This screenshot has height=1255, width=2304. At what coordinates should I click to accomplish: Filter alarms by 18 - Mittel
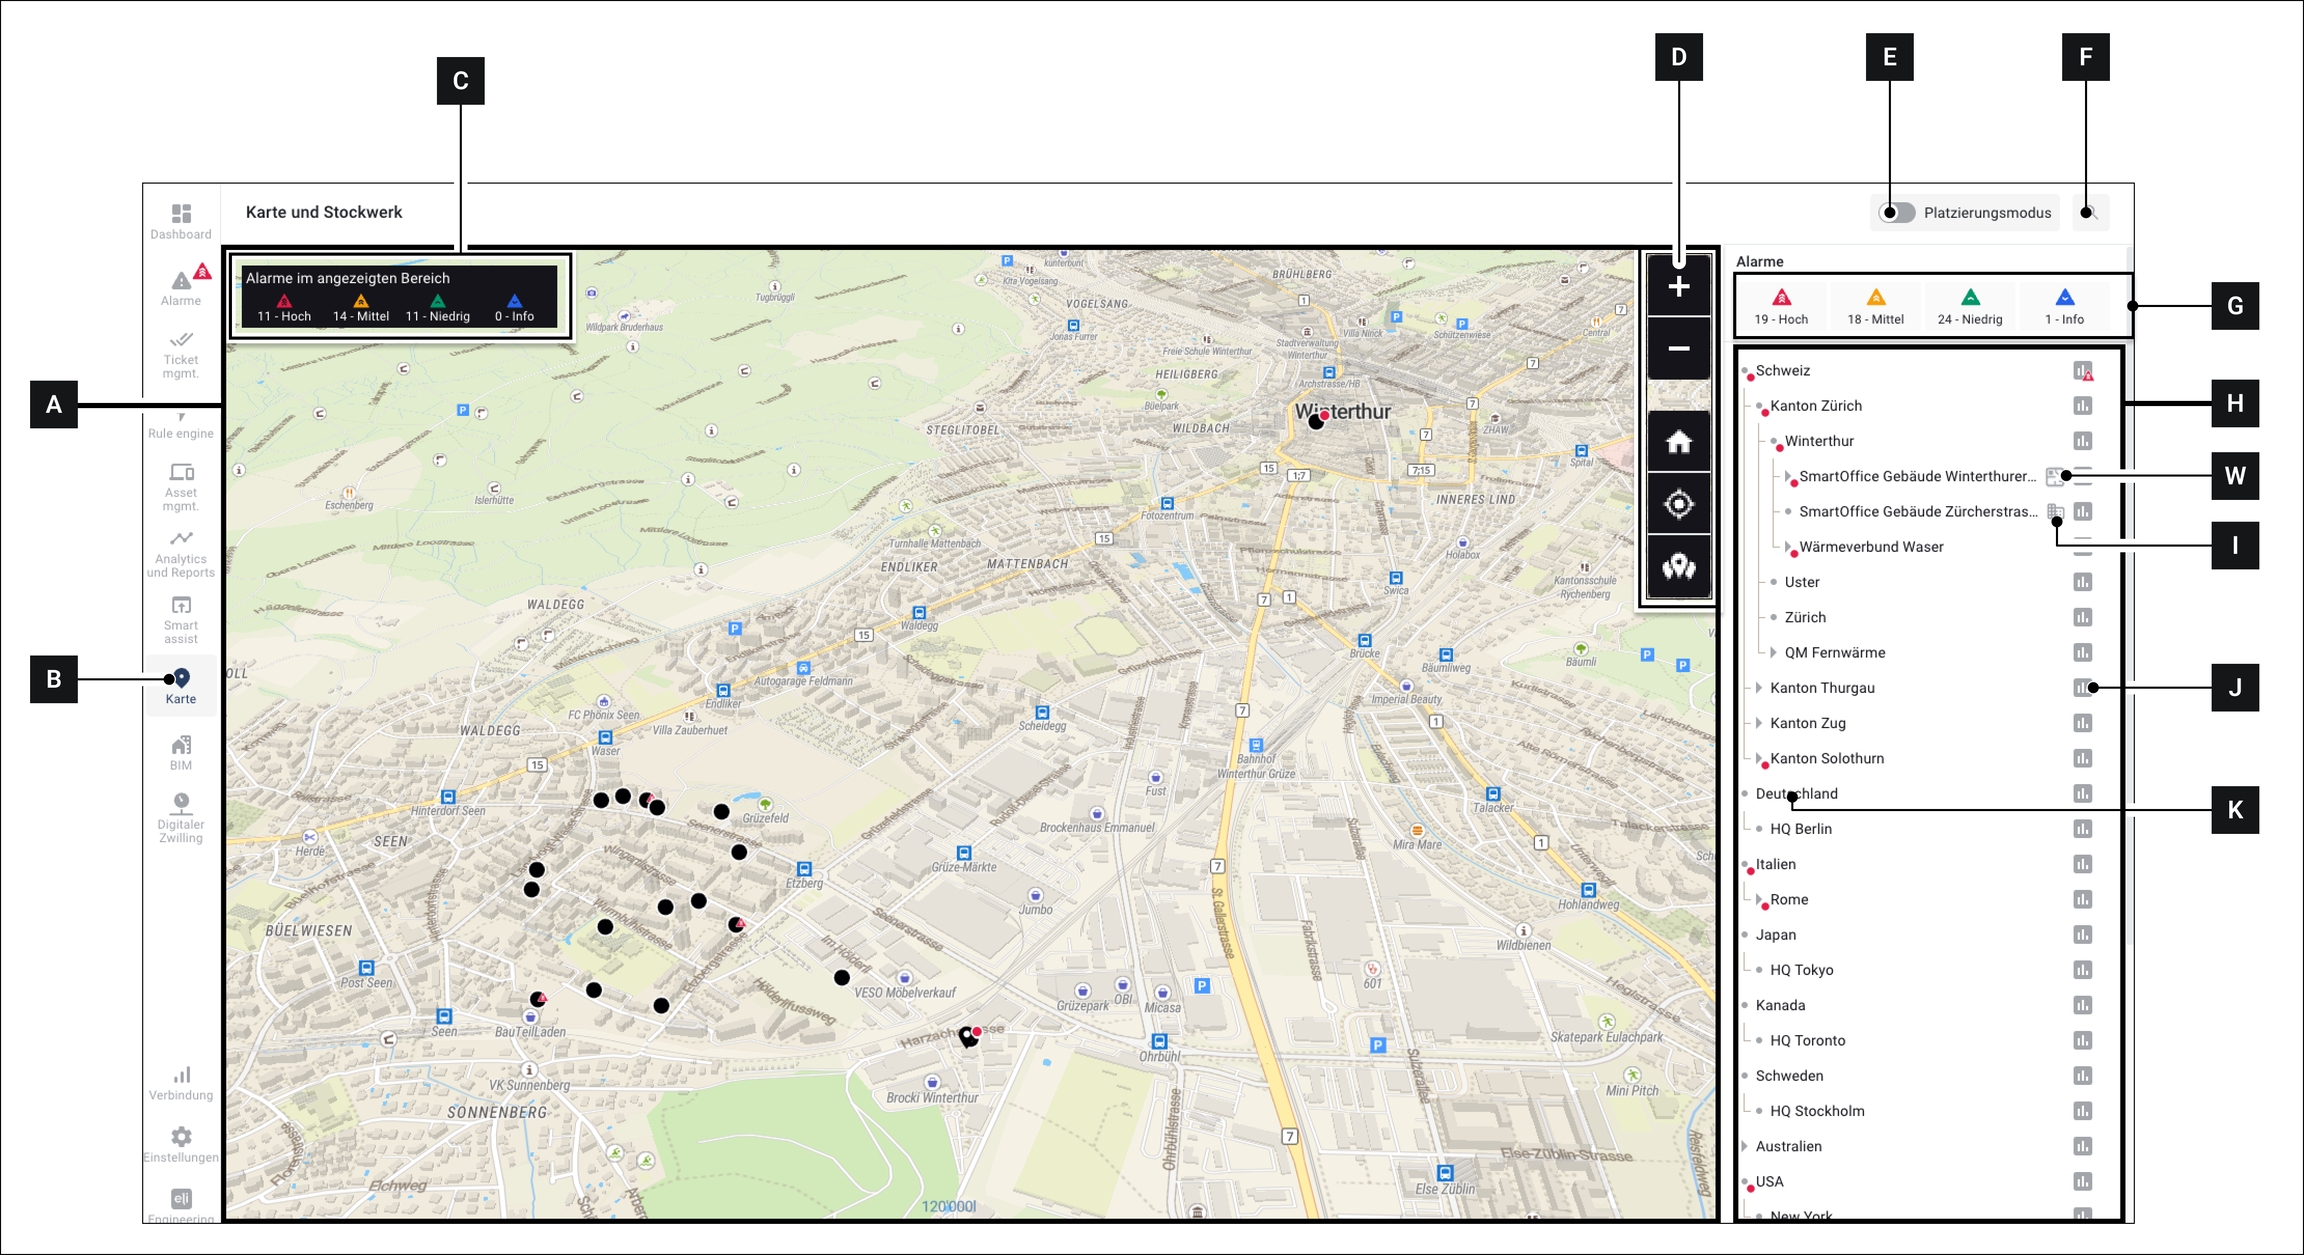pyautogui.click(x=1875, y=306)
